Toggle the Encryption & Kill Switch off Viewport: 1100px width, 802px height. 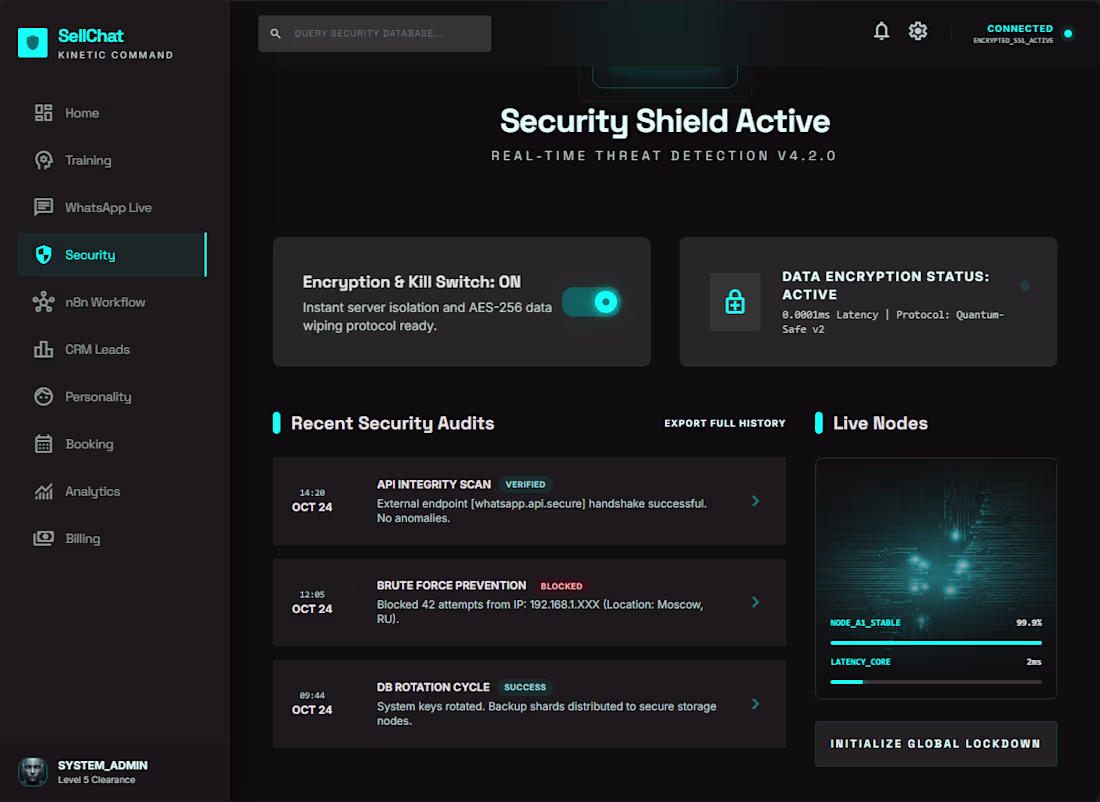(592, 302)
